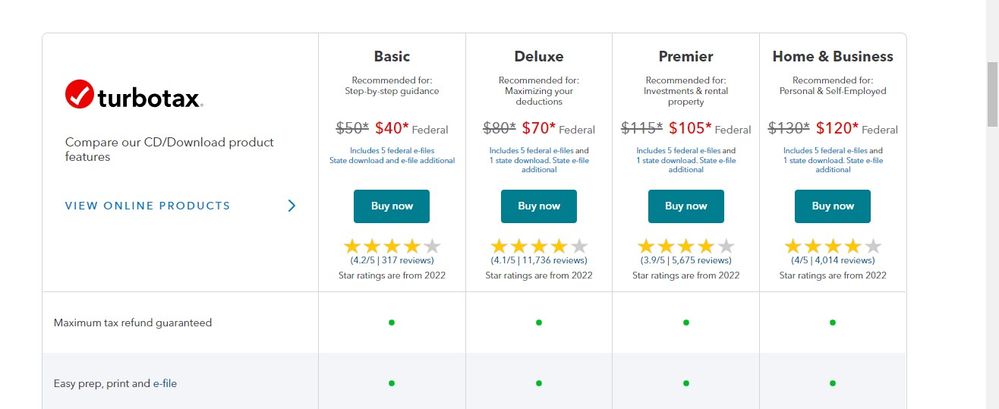Click the Deluxe column heading

539,56
